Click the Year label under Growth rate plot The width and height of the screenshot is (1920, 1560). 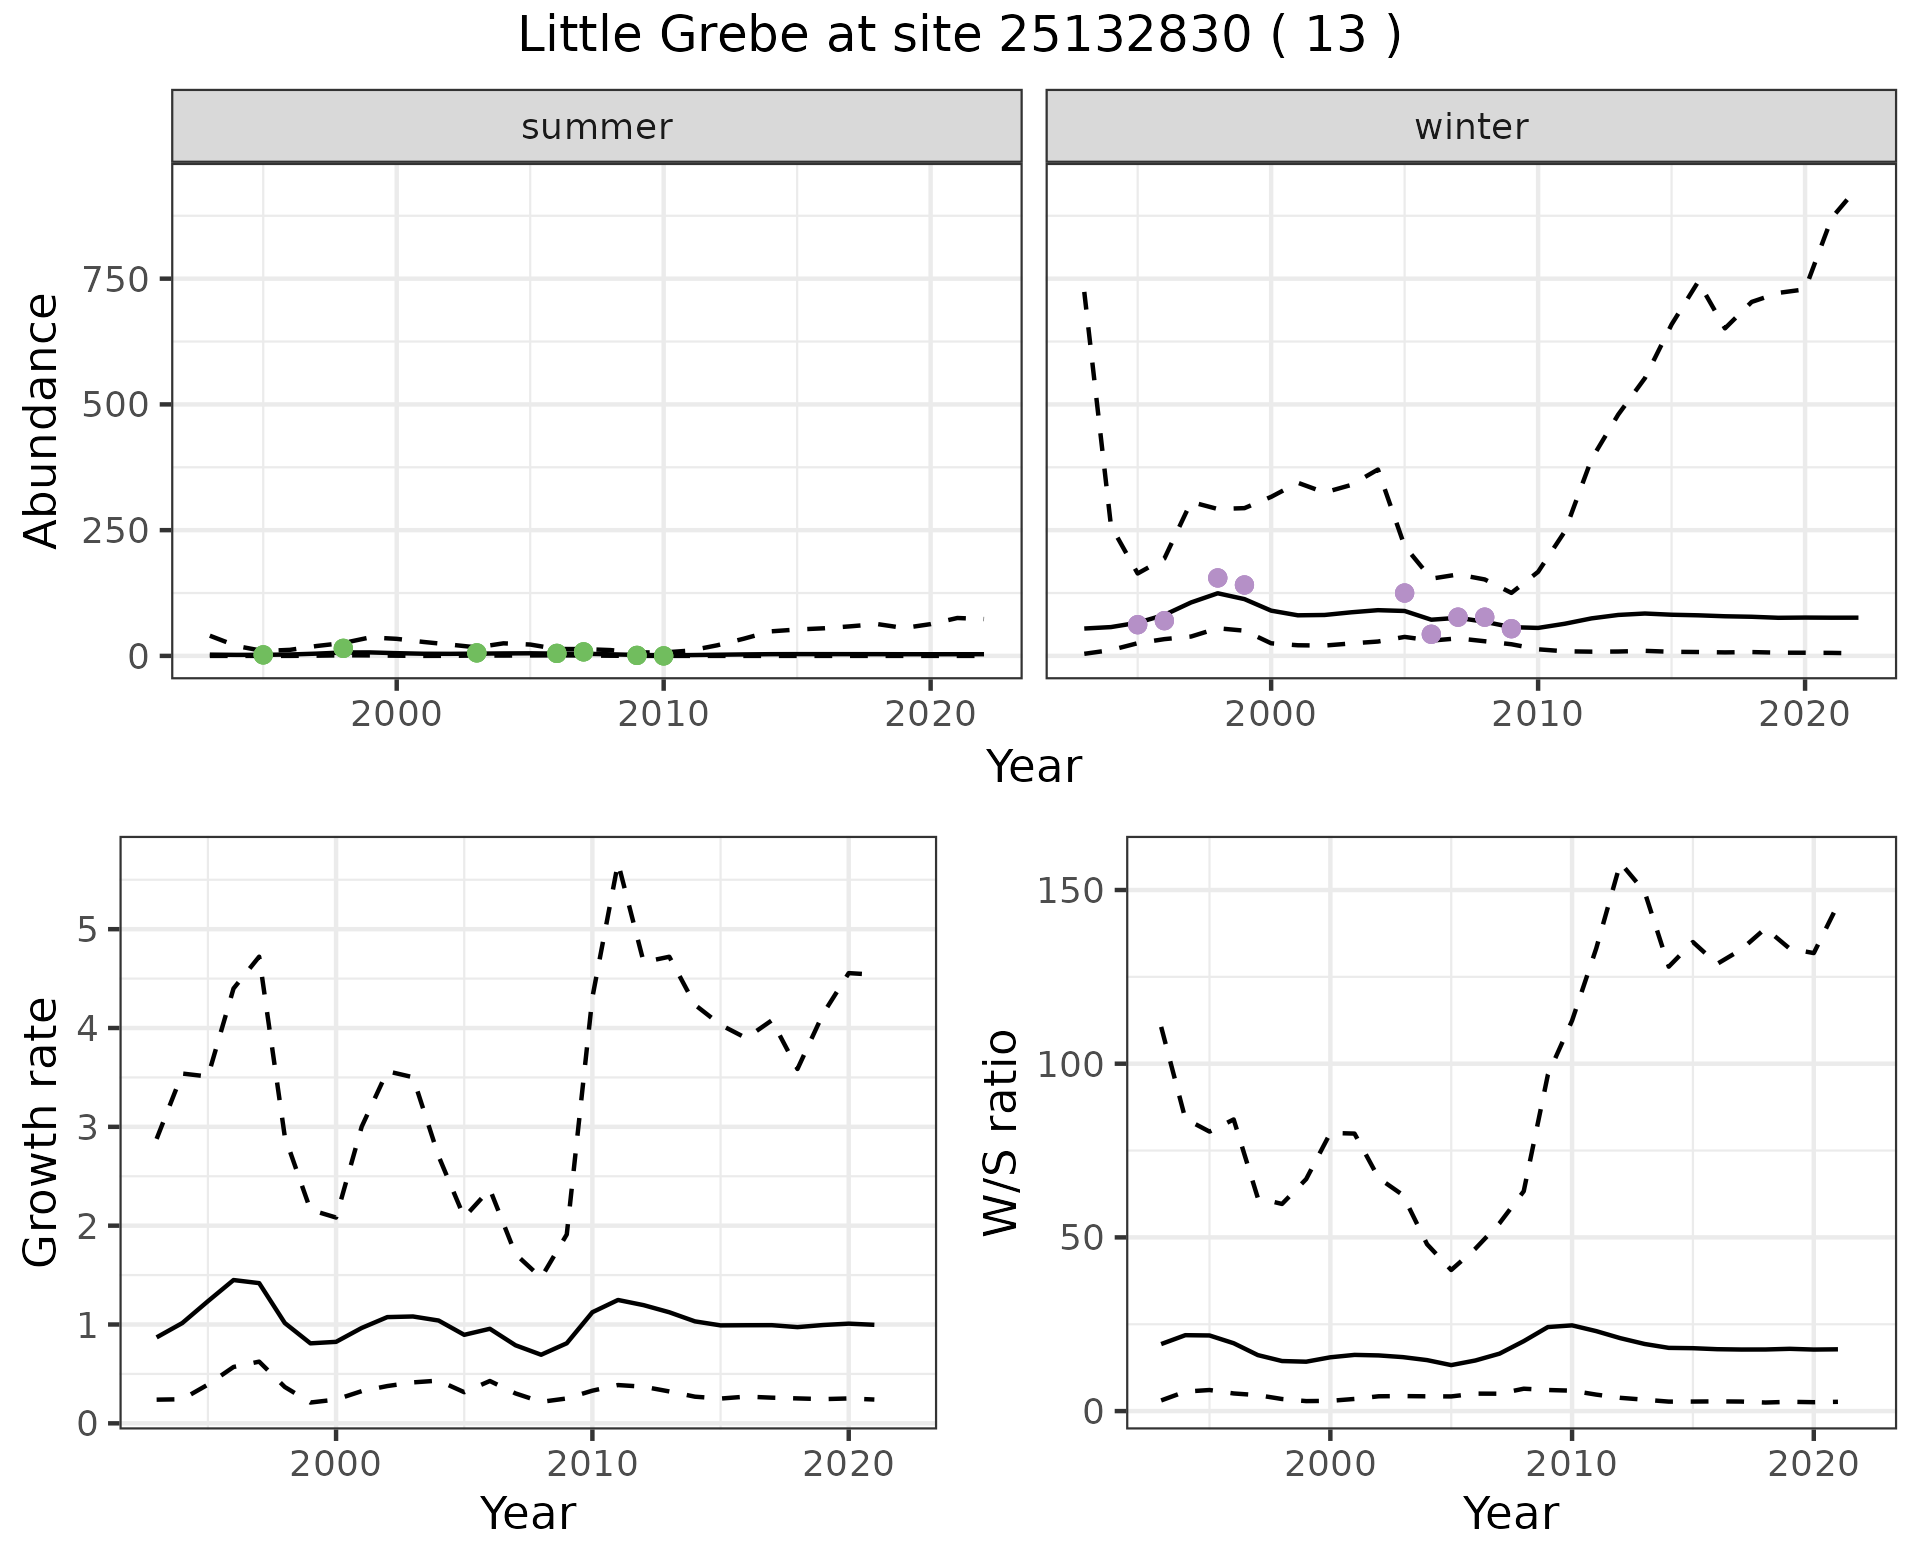(528, 1513)
